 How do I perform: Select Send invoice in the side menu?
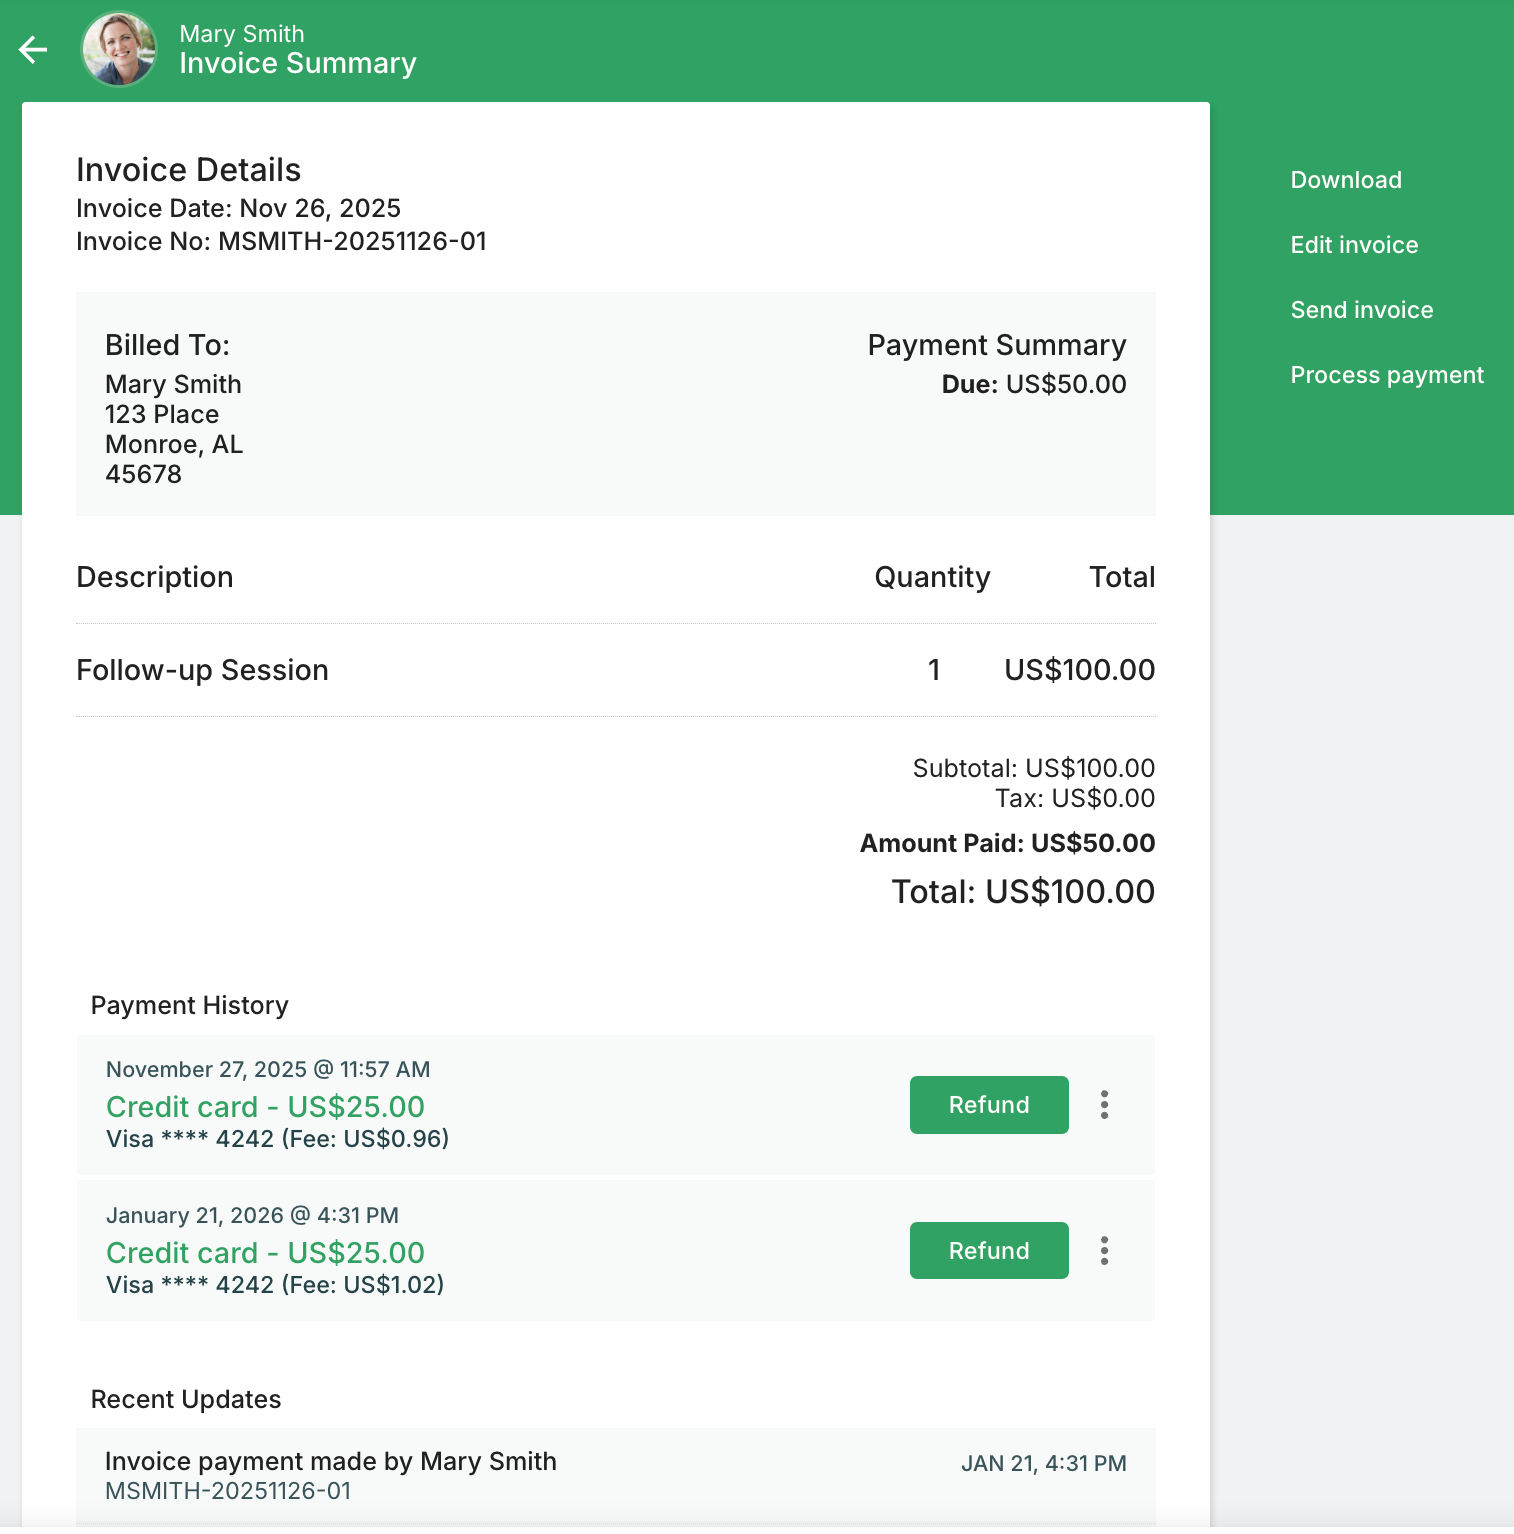point(1361,310)
